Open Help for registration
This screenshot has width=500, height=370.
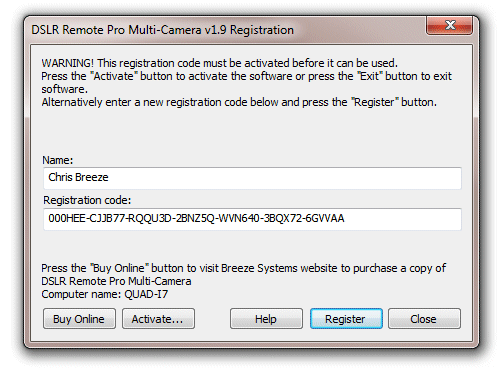pos(266,319)
